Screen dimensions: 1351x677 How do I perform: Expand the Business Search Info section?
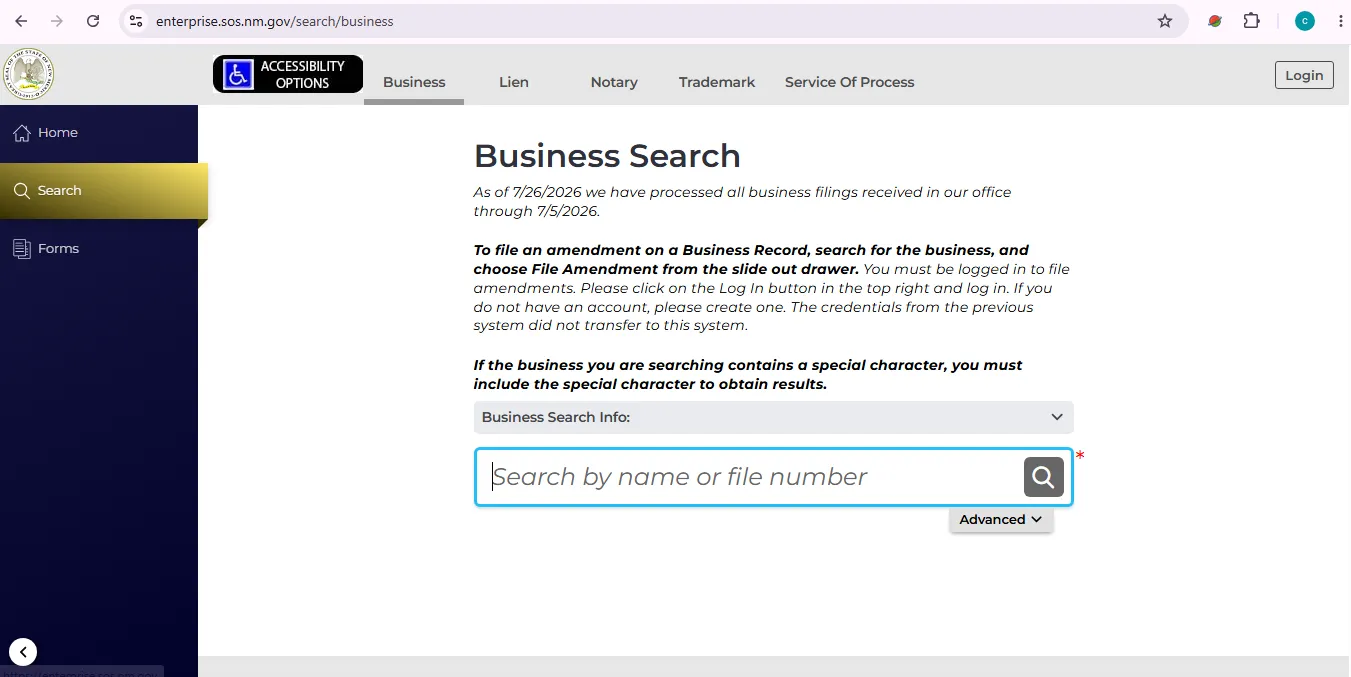coord(773,417)
